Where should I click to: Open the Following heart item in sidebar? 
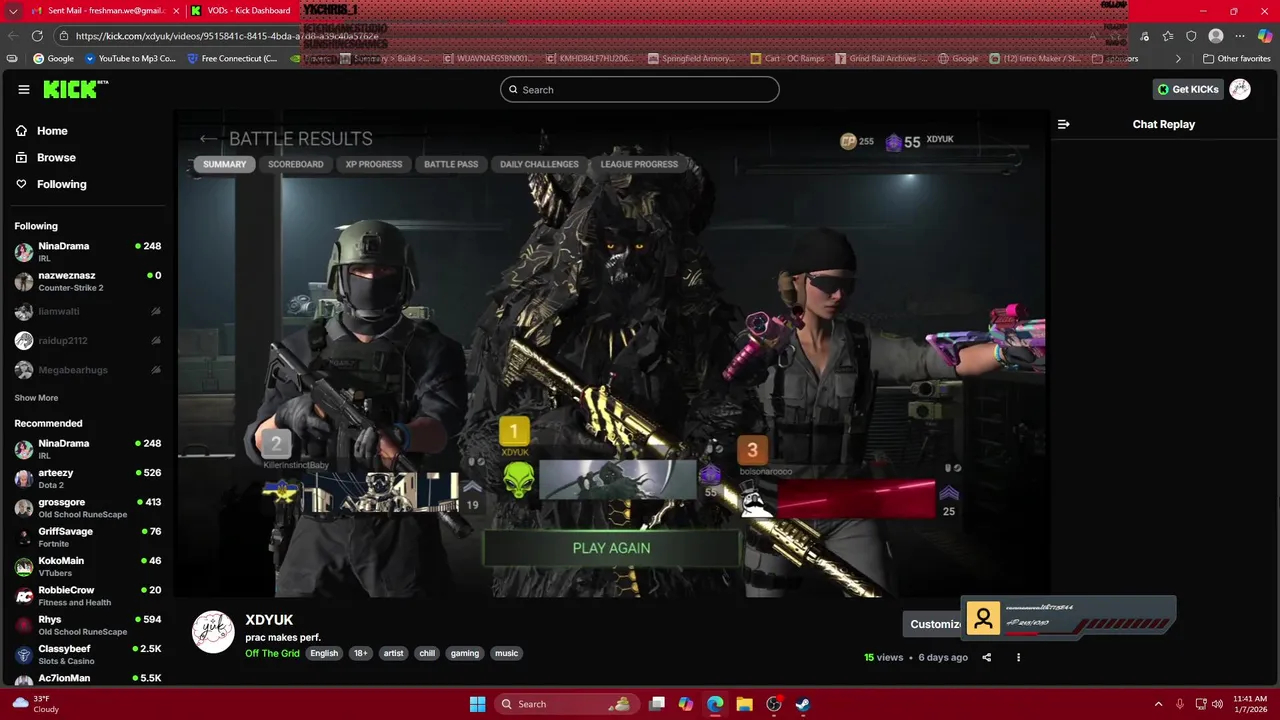tap(51, 184)
